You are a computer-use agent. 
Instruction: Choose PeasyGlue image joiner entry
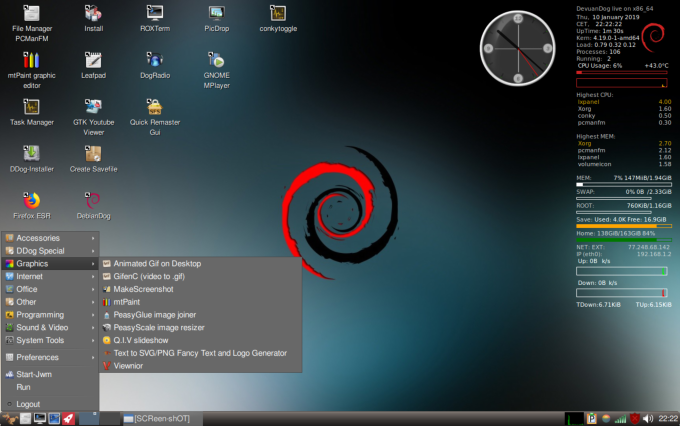pyautogui.click(x=201, y=315)
